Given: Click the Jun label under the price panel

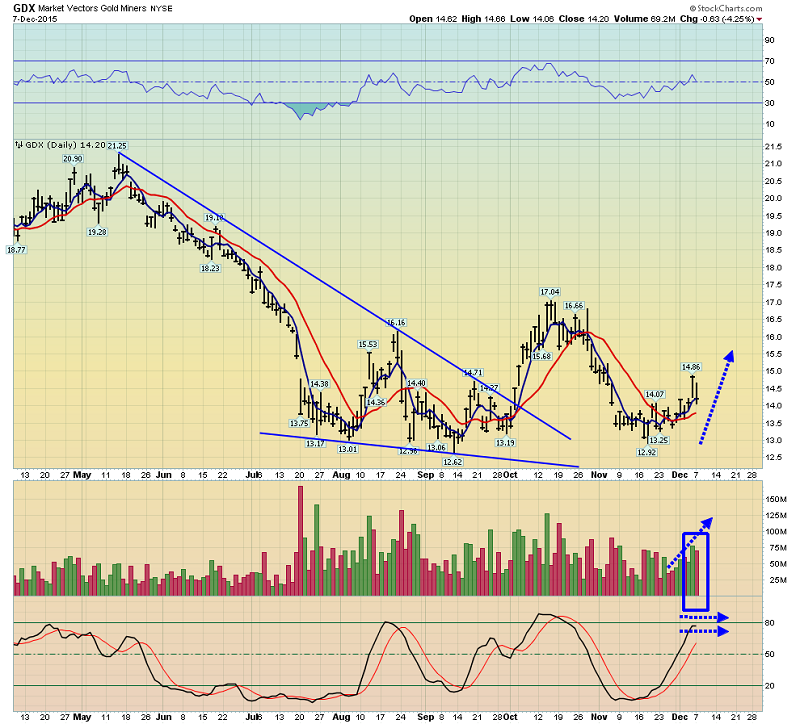Looking at the screenshot, I should [163, 475].
